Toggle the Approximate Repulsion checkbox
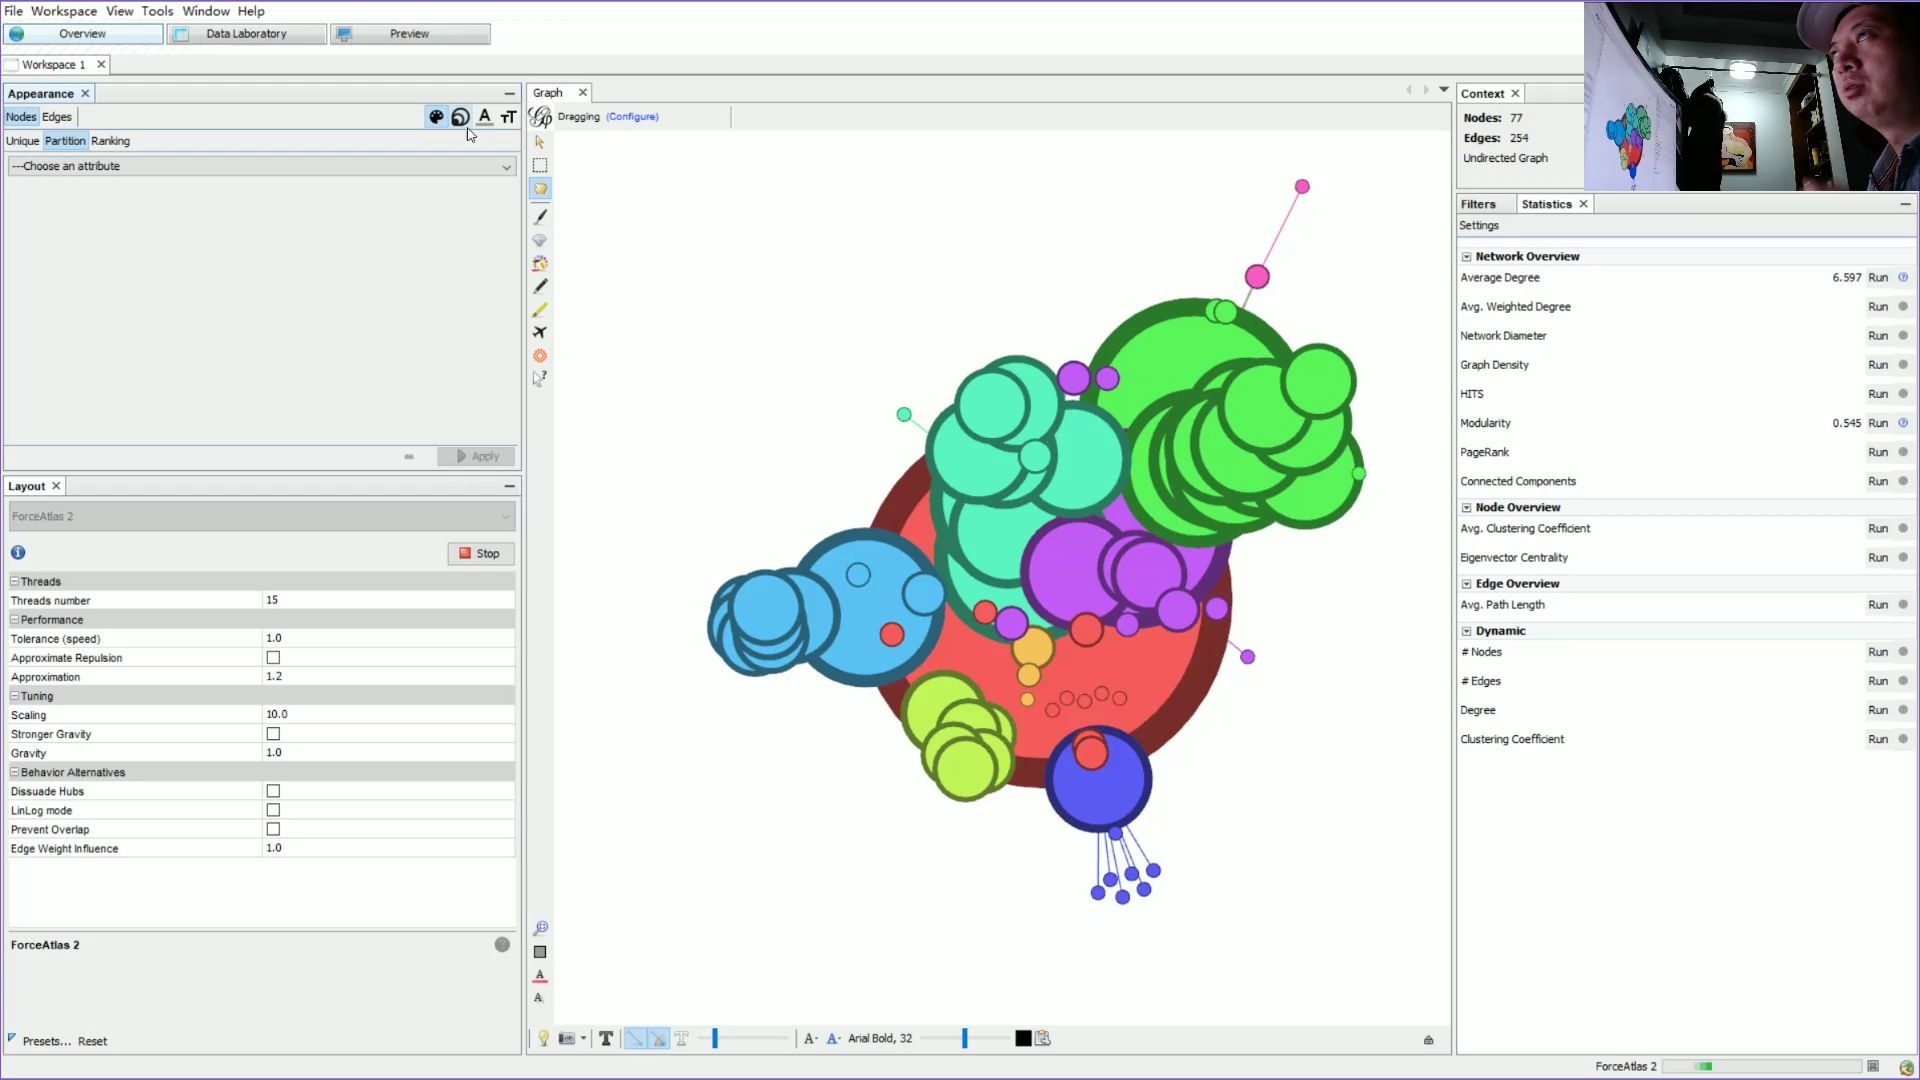The width and height of the screenshot is (1920, 1080). 274,657
